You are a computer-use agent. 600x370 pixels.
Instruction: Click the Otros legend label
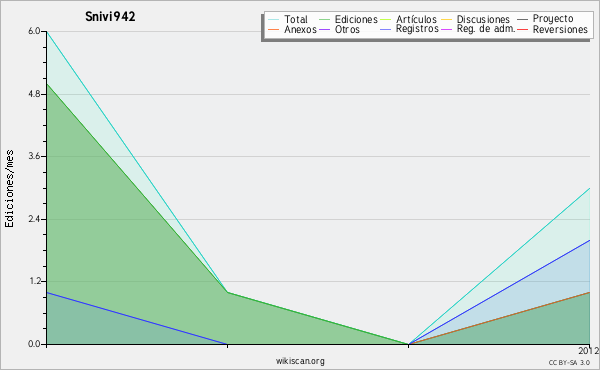(347, 29)
